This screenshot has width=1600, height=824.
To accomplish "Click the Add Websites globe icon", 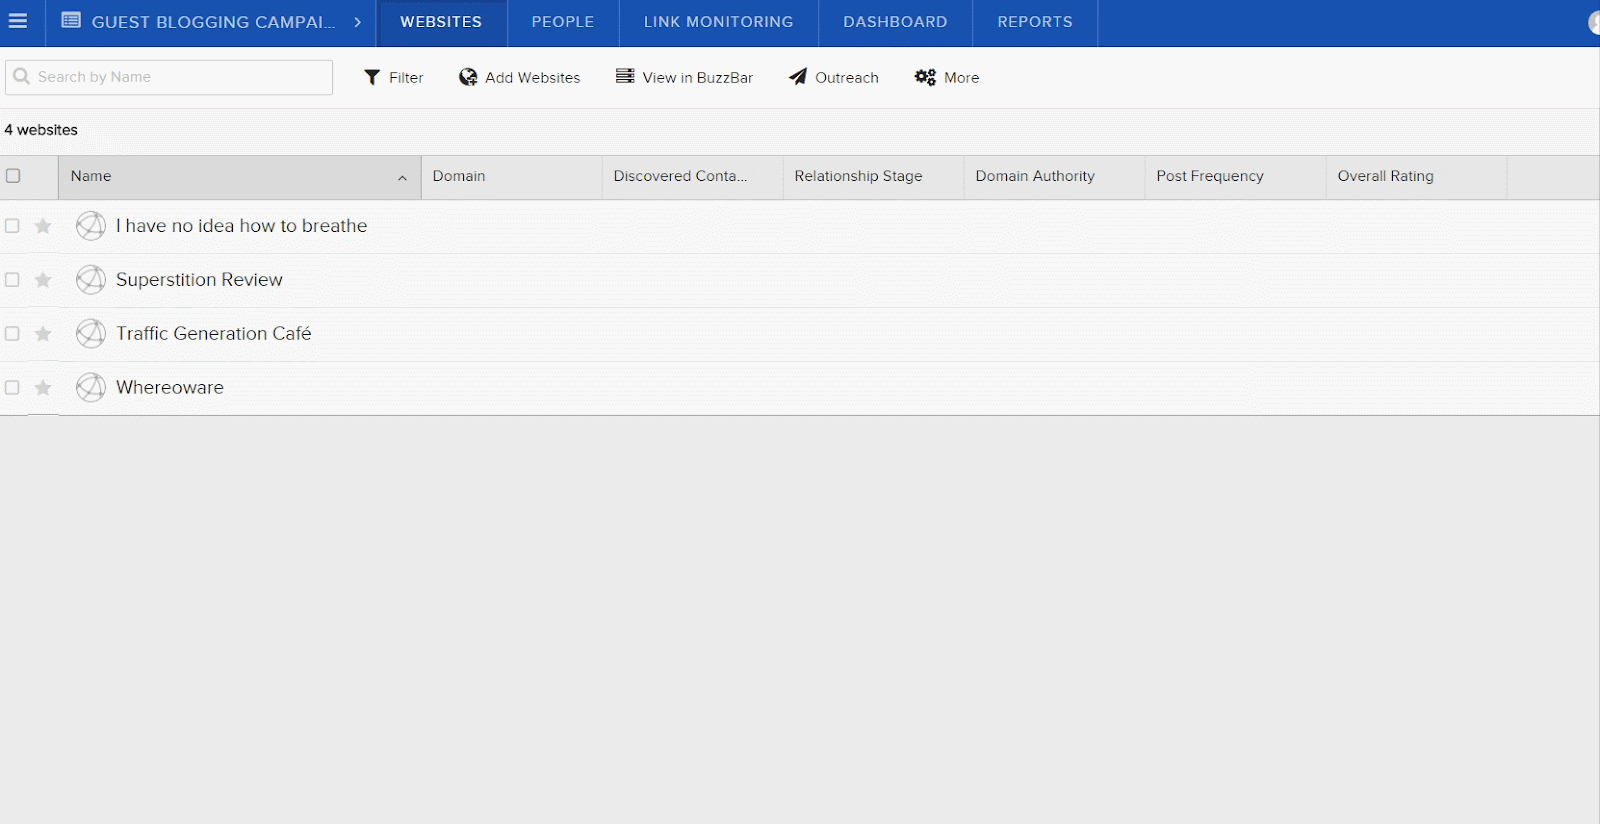I will [467, 77].
